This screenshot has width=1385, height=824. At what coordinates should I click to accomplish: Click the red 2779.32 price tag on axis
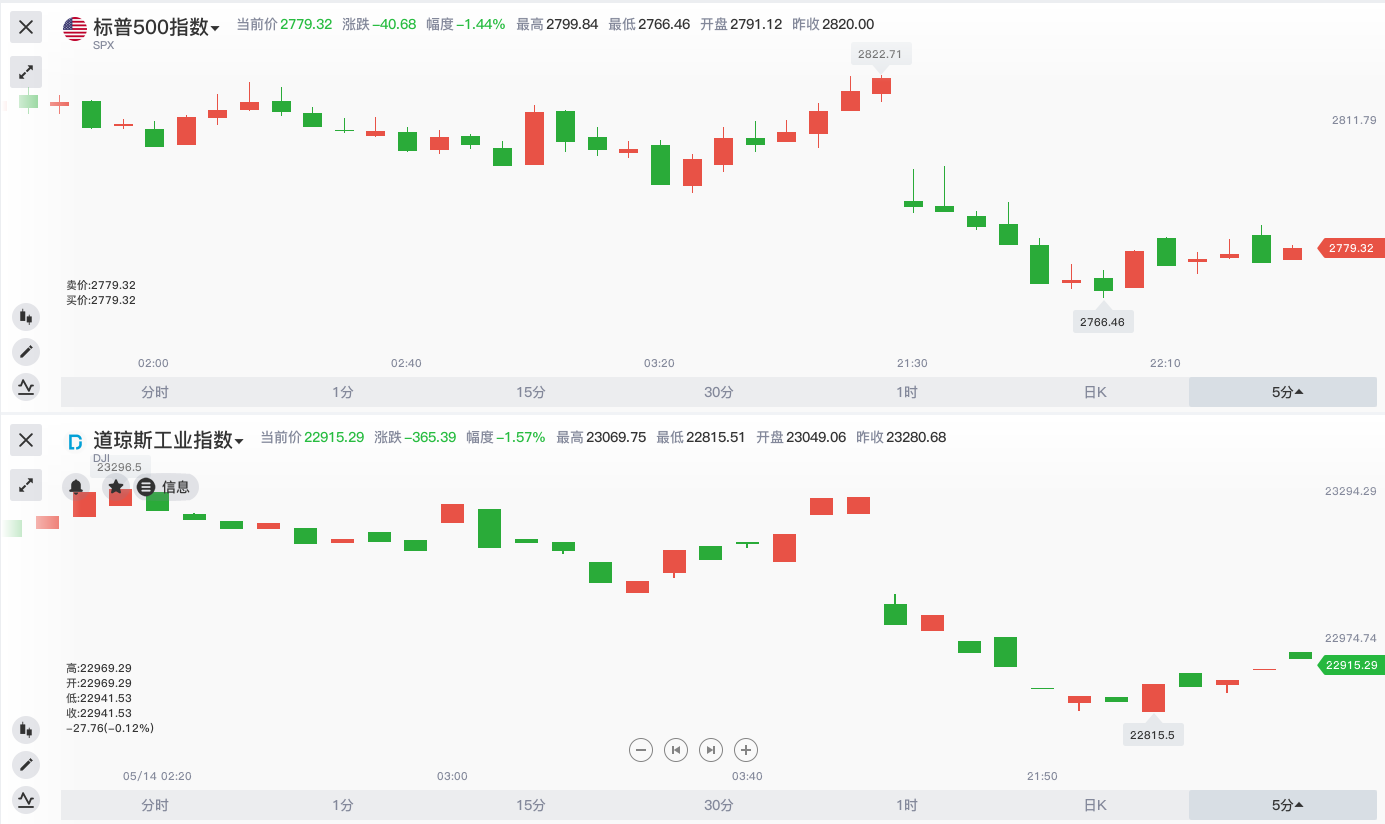coord(1351,248)
